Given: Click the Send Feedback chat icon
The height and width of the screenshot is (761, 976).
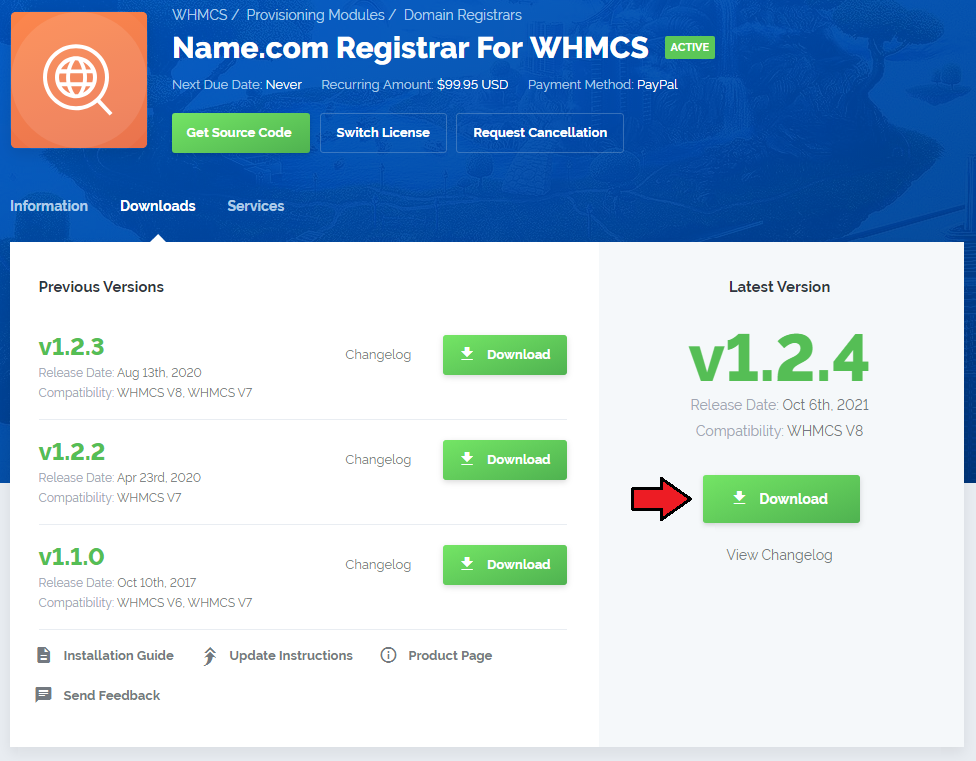Looking at the screenshot, I should click(44, 695).
